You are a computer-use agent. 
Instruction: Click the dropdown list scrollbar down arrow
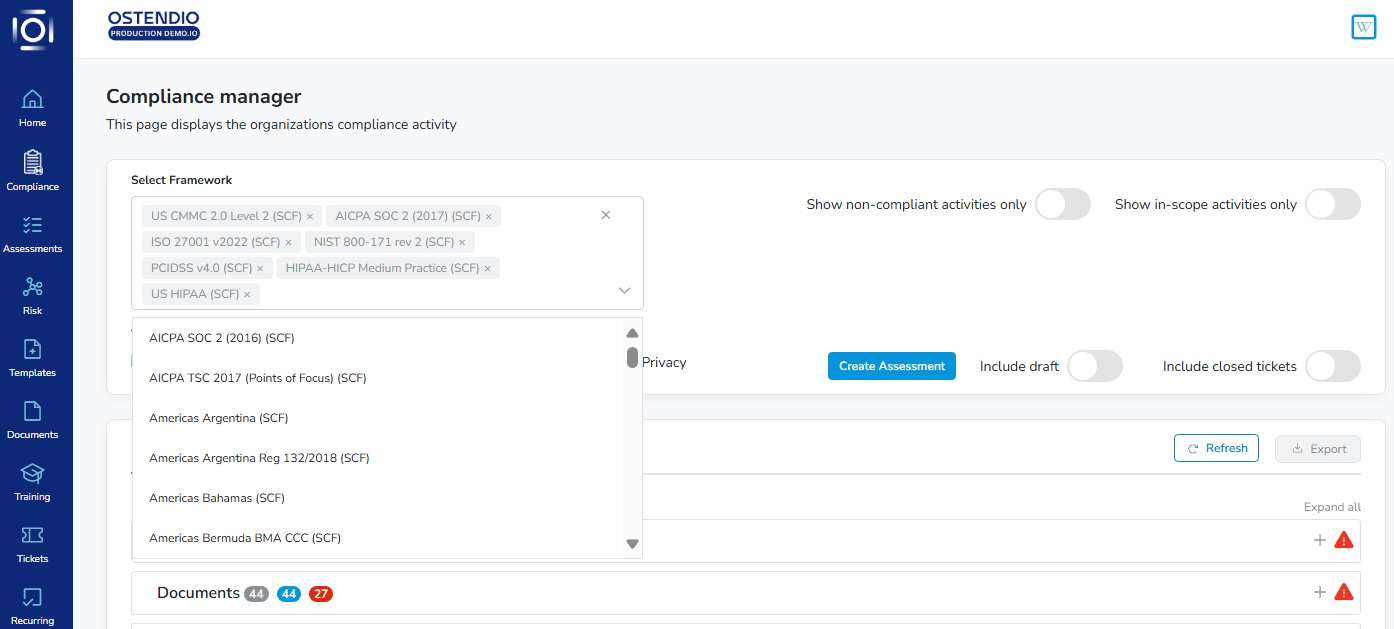click(632, 544)
